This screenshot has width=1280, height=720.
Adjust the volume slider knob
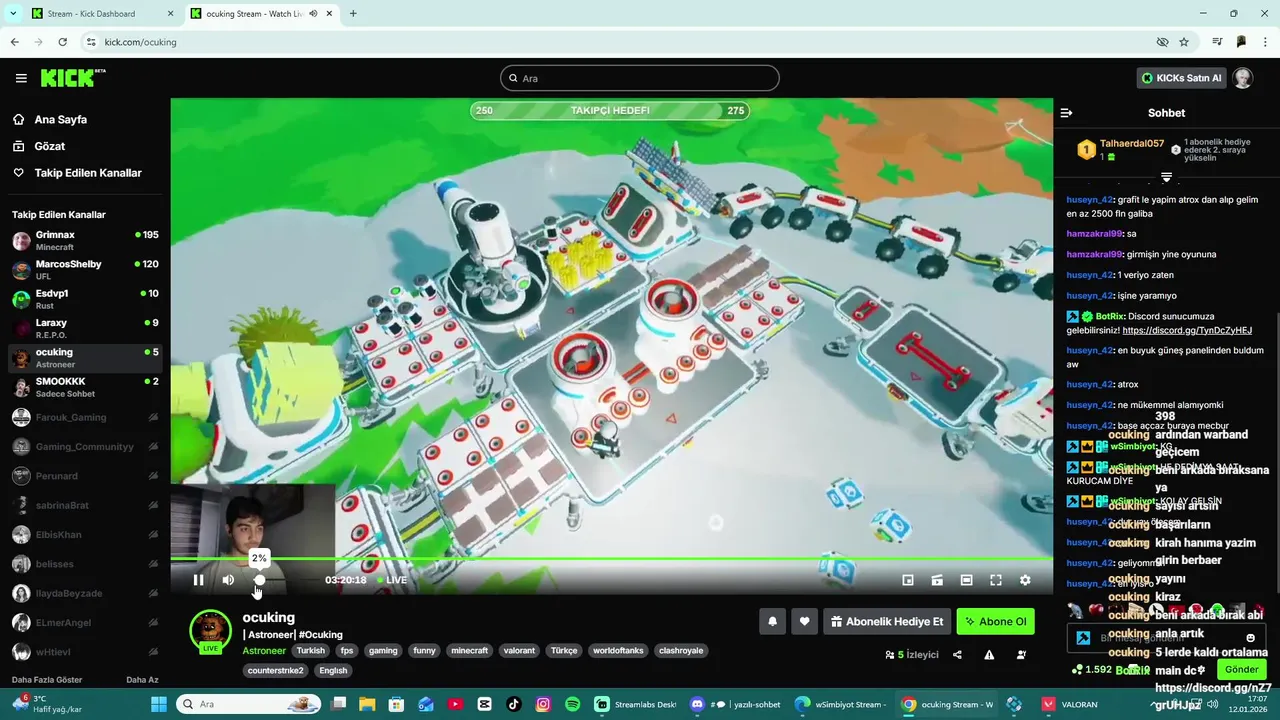point(260,580)
